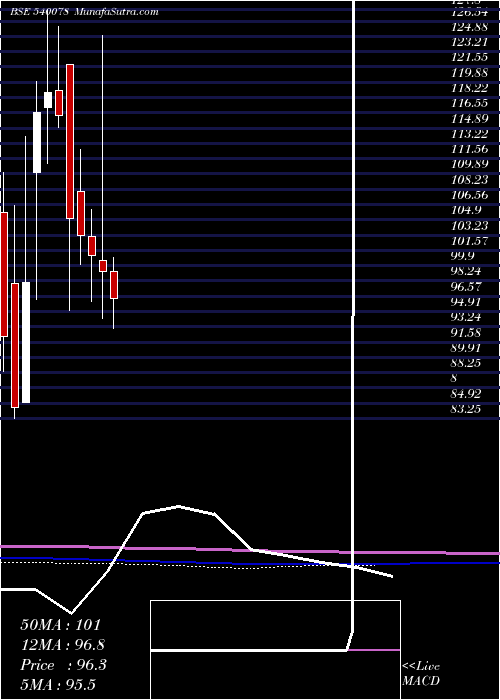This screenshot has width=500, height=700.
Task: Select the 89.91 price level
Action: 466,347
